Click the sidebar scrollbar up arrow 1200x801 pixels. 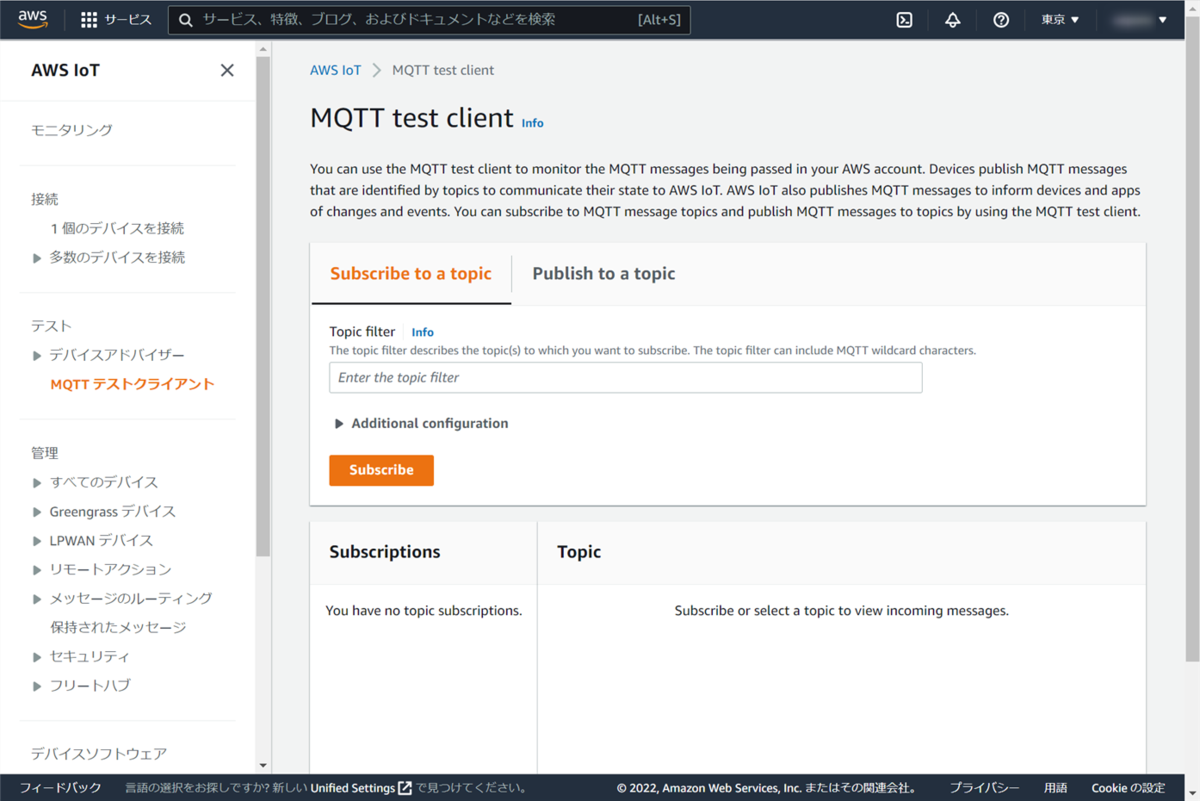pos(263,48)
